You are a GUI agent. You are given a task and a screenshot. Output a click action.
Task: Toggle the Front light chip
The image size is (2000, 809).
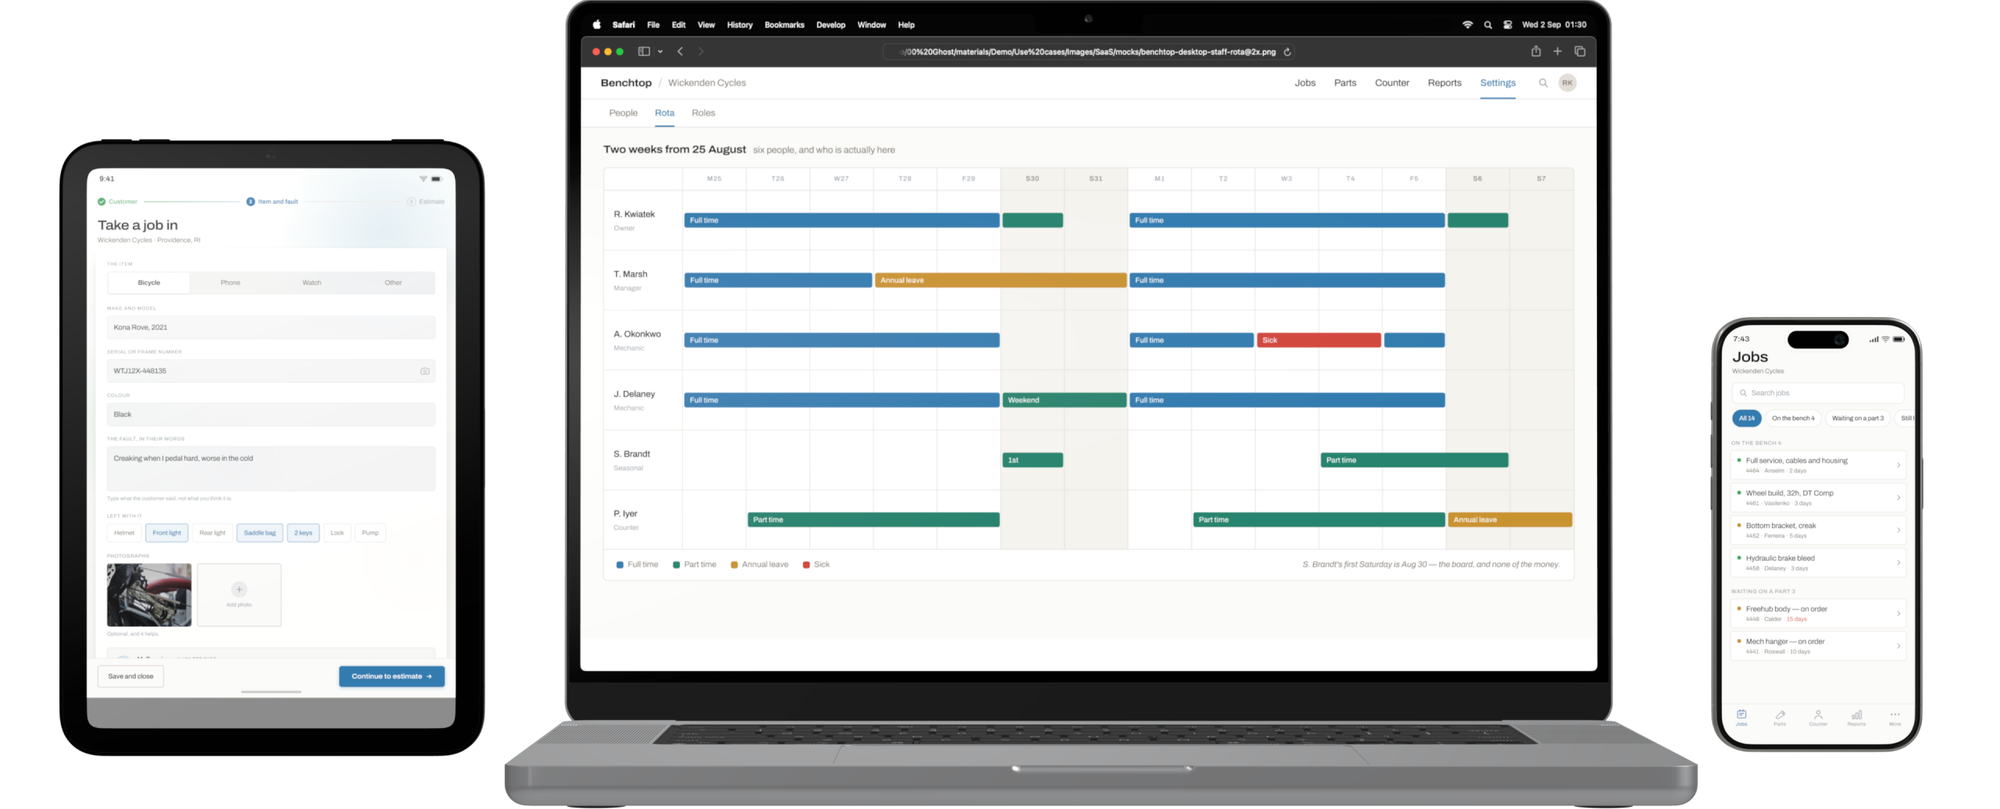167,533
